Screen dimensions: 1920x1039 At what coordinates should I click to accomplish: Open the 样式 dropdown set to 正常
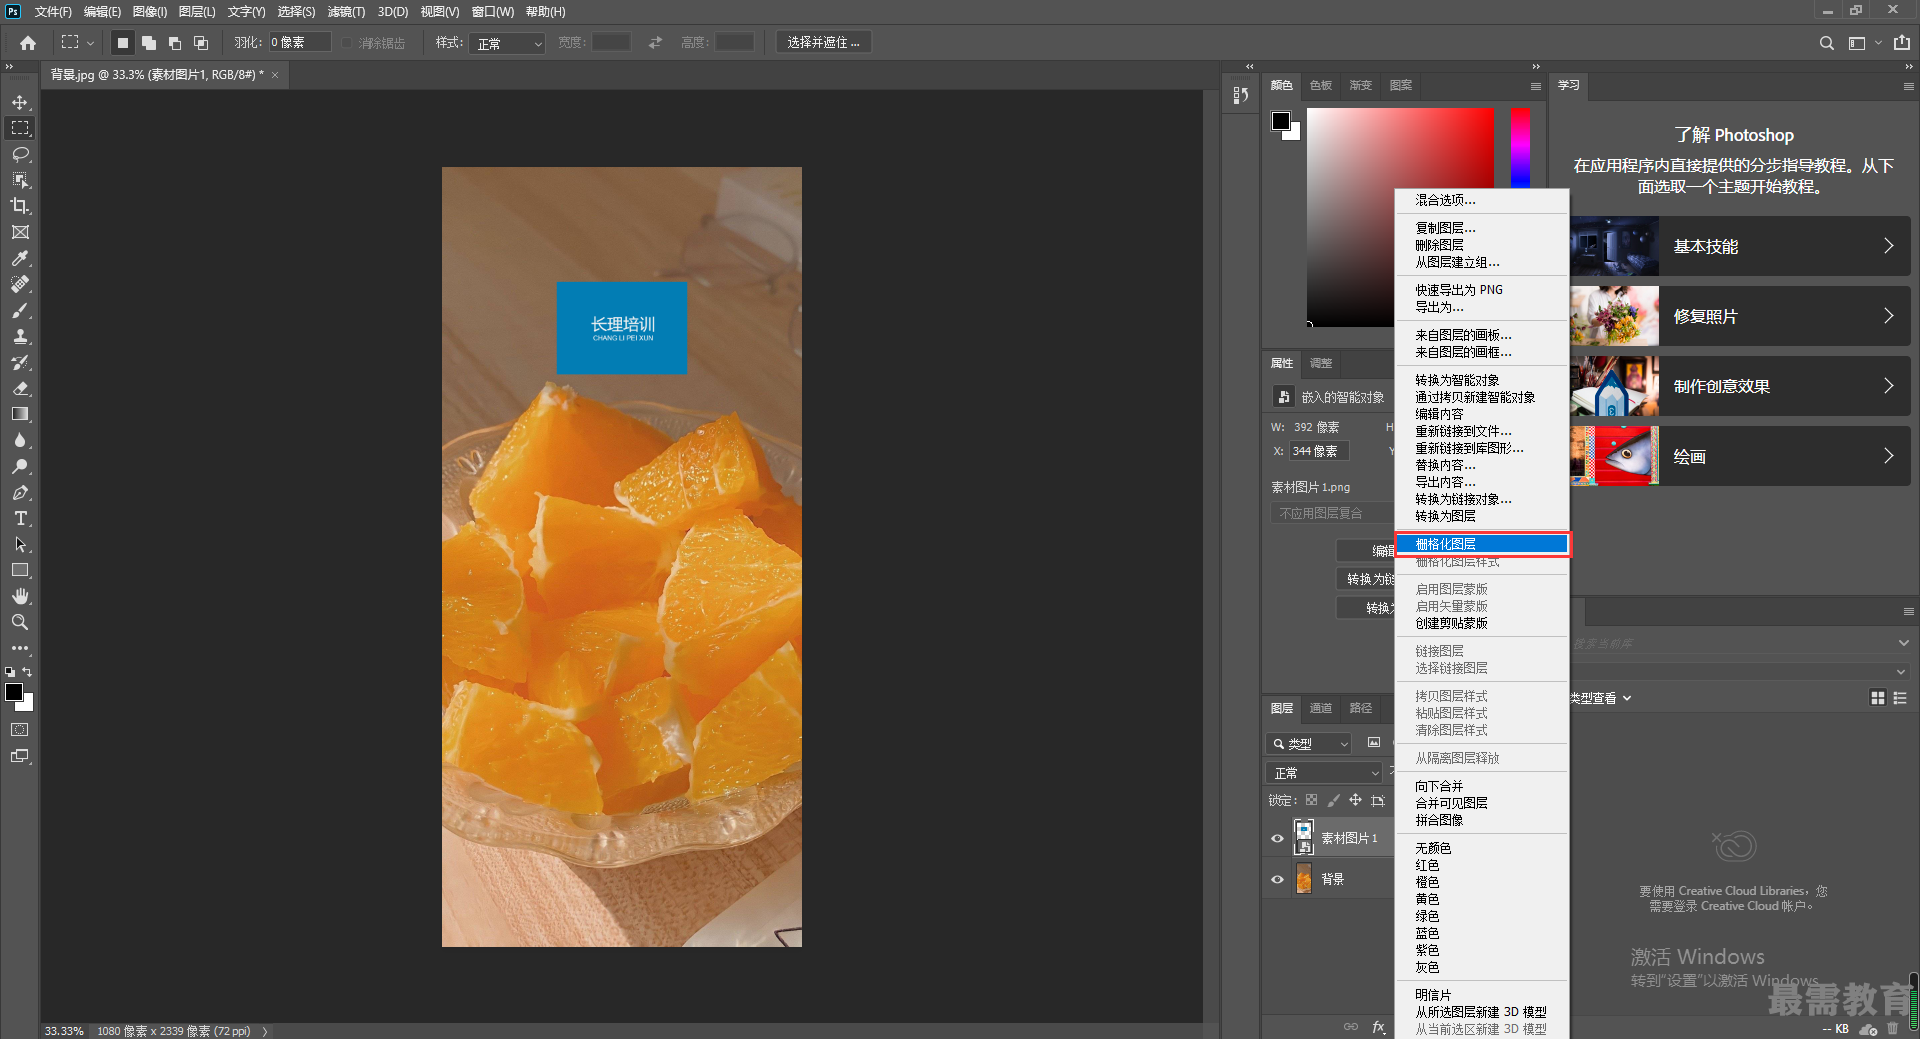click(507, 43)
